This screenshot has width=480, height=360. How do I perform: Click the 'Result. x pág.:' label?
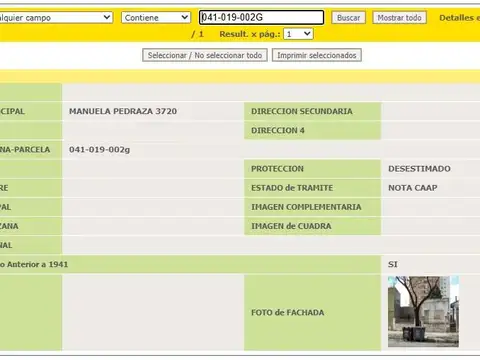[x=249, y=34]
